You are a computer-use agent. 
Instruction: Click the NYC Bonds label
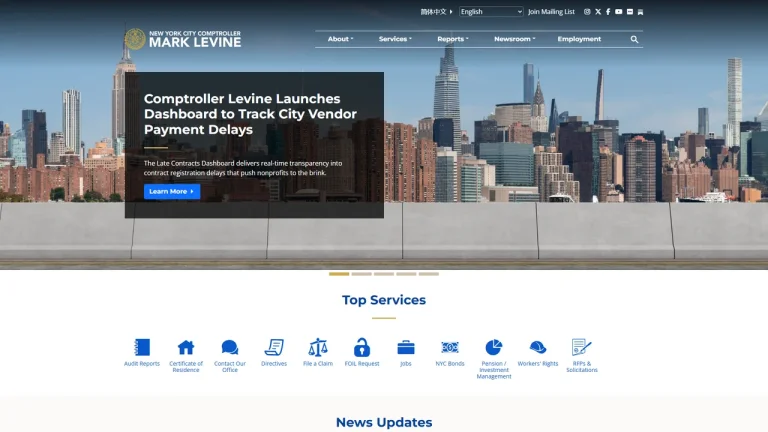[x=450, y=364]
